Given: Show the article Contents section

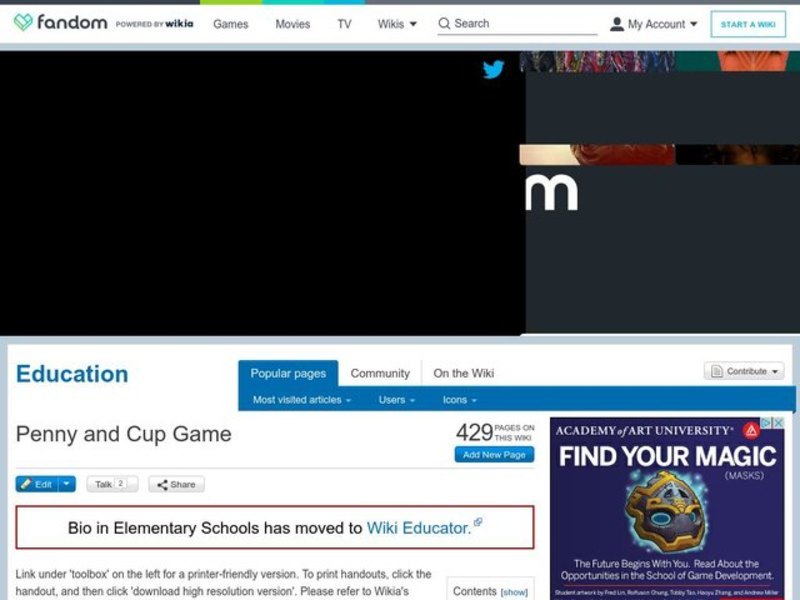Looking at the screenshot, I should pos(513,591).
